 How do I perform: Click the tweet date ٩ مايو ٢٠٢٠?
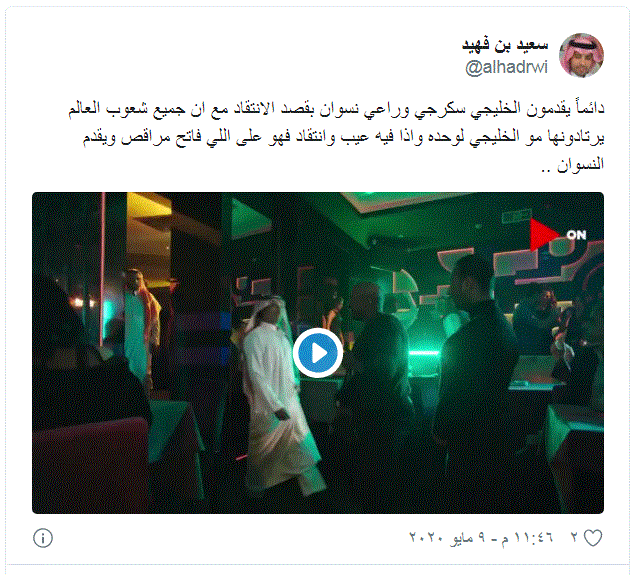pyautogui.click(x=447, y=538)
